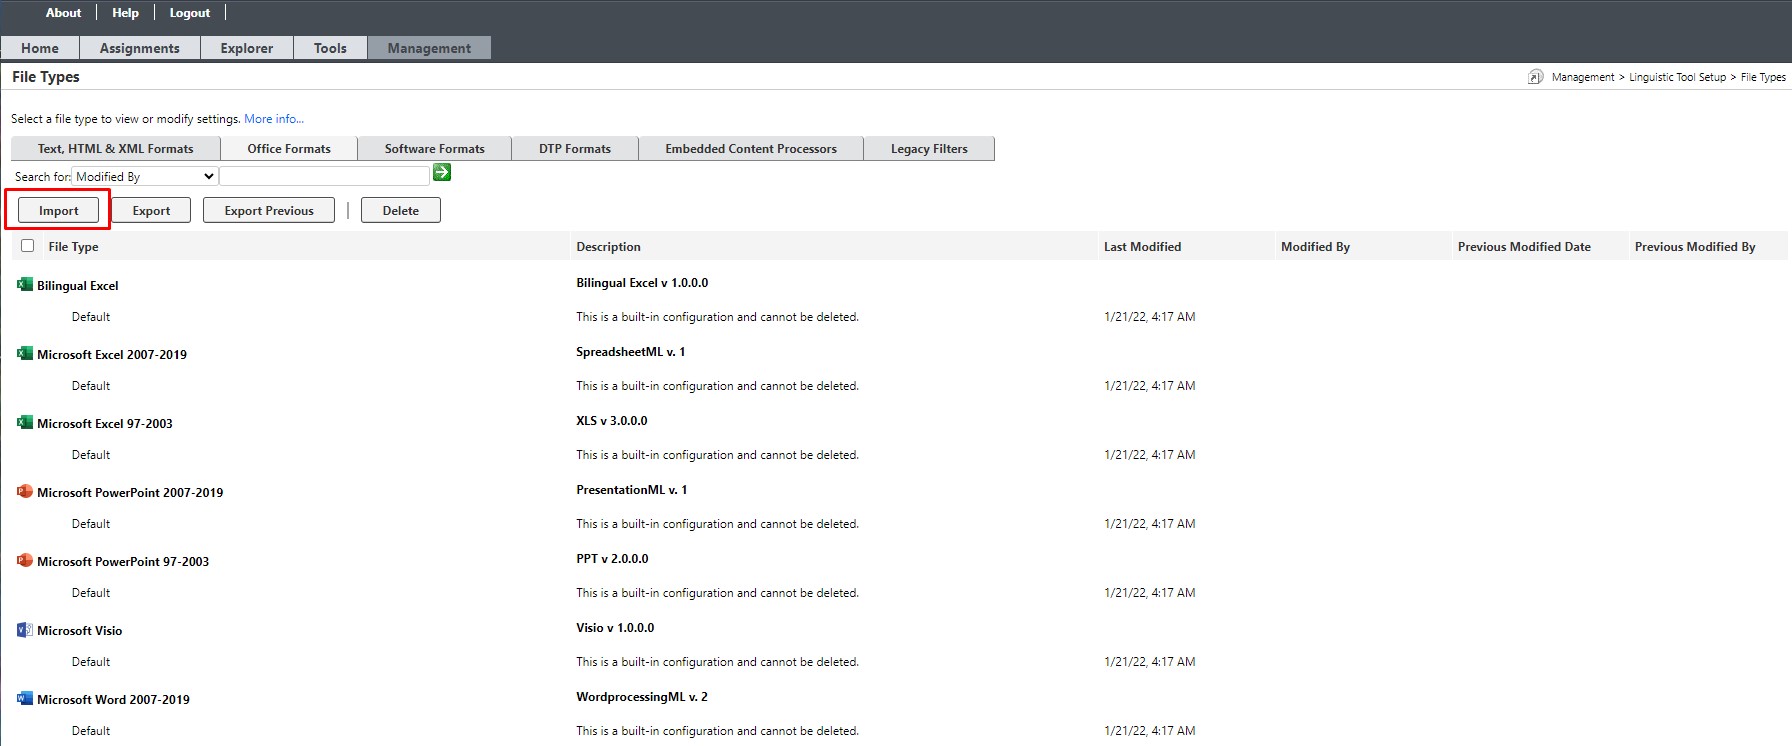Click the green search go arrow icon
The image size is (1792, 746).
[442, 173]
